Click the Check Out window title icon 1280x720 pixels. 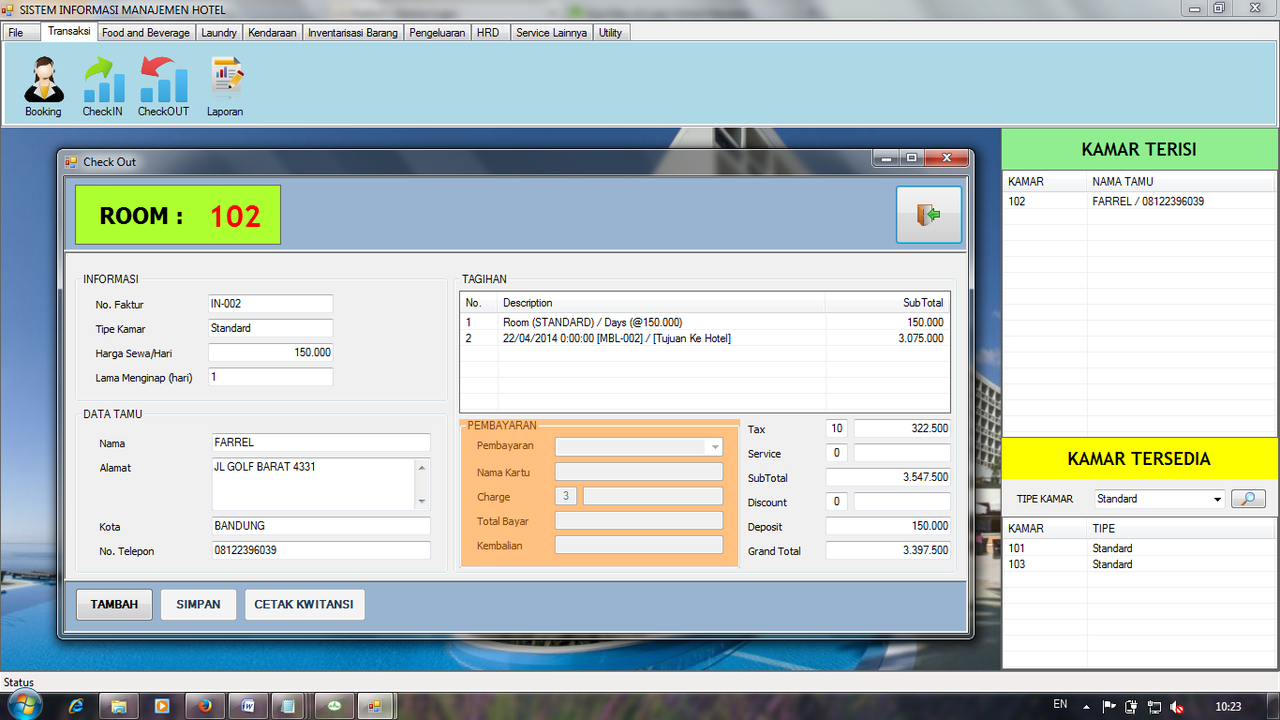(71, 161)
